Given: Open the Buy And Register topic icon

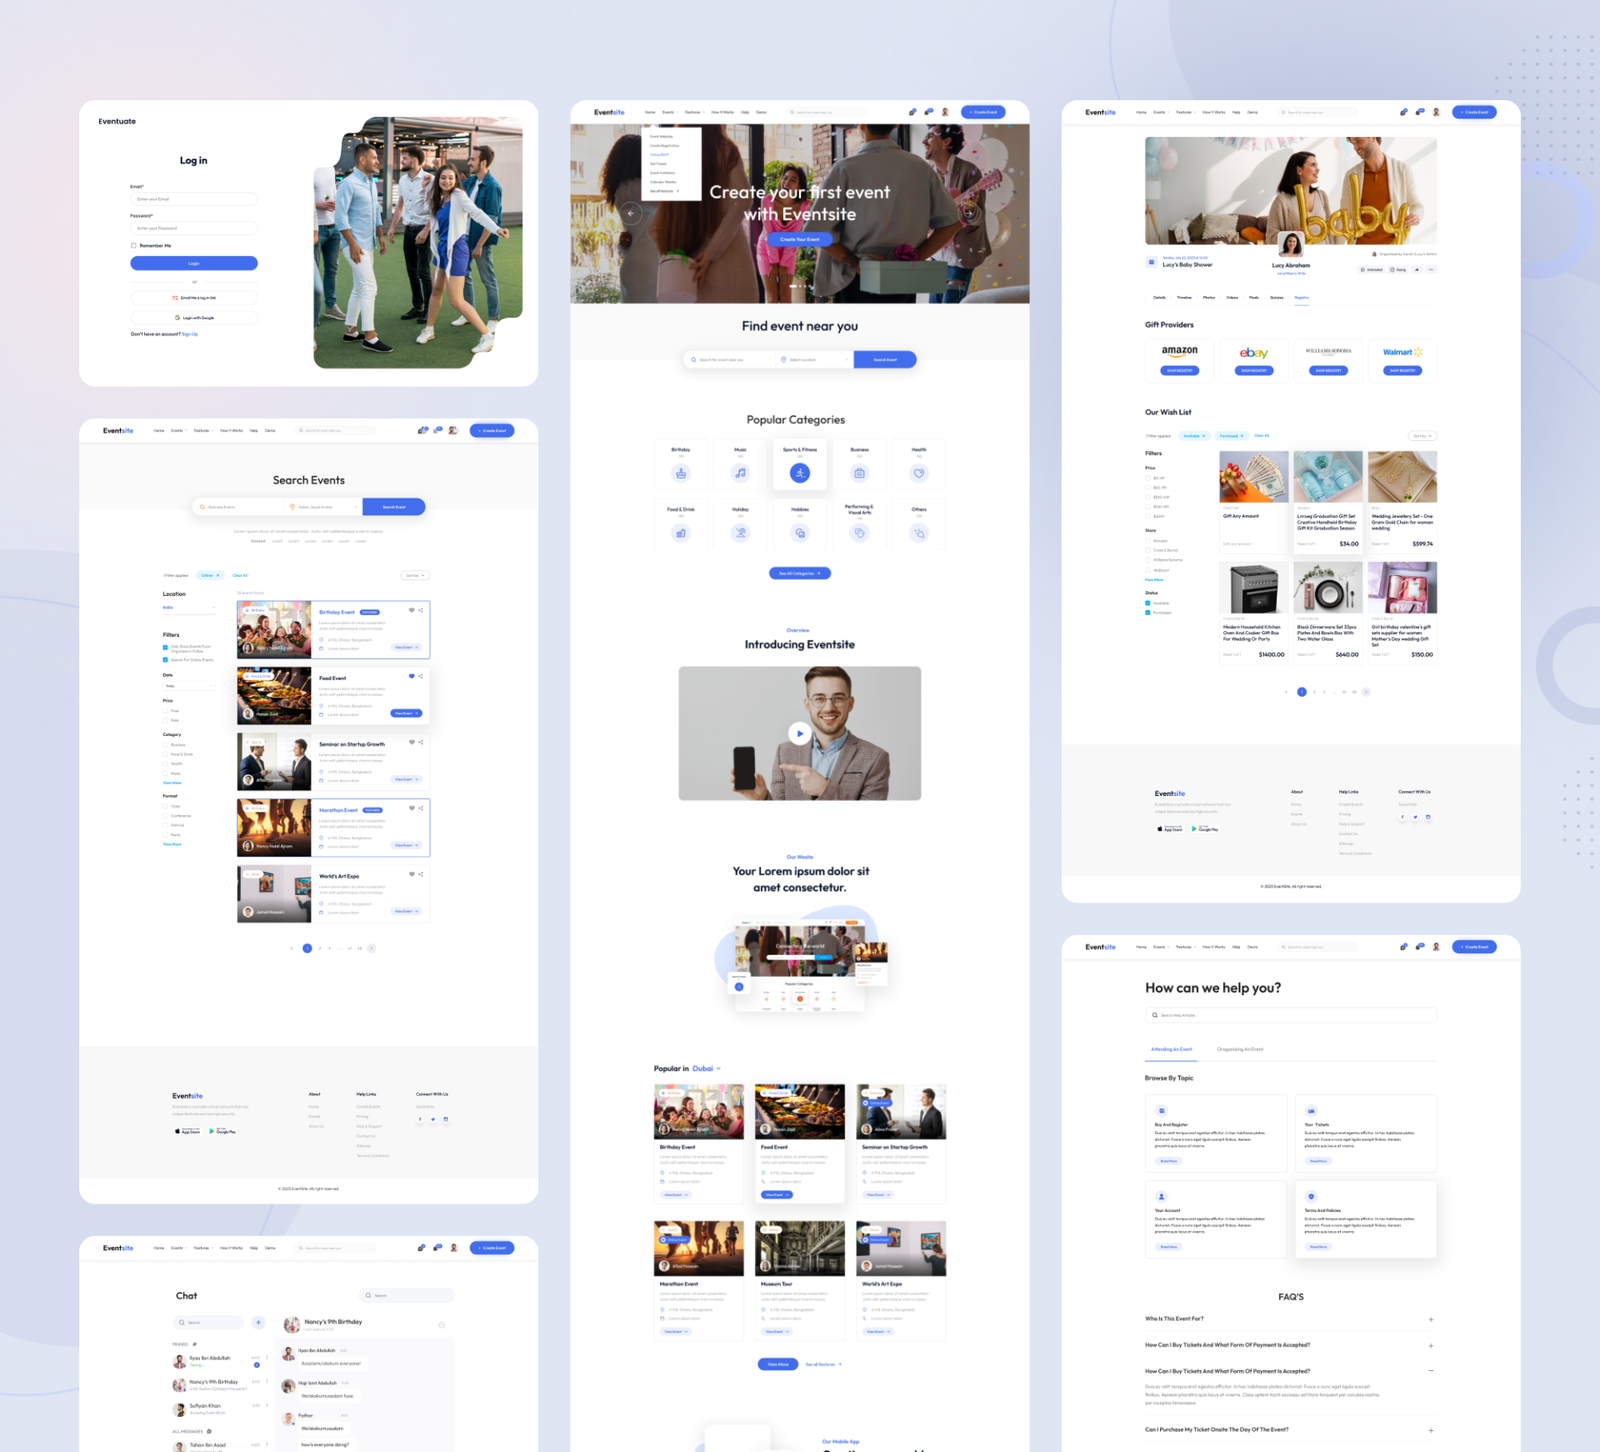Looking at the screenshot, I should [x=1161, y=1111].
